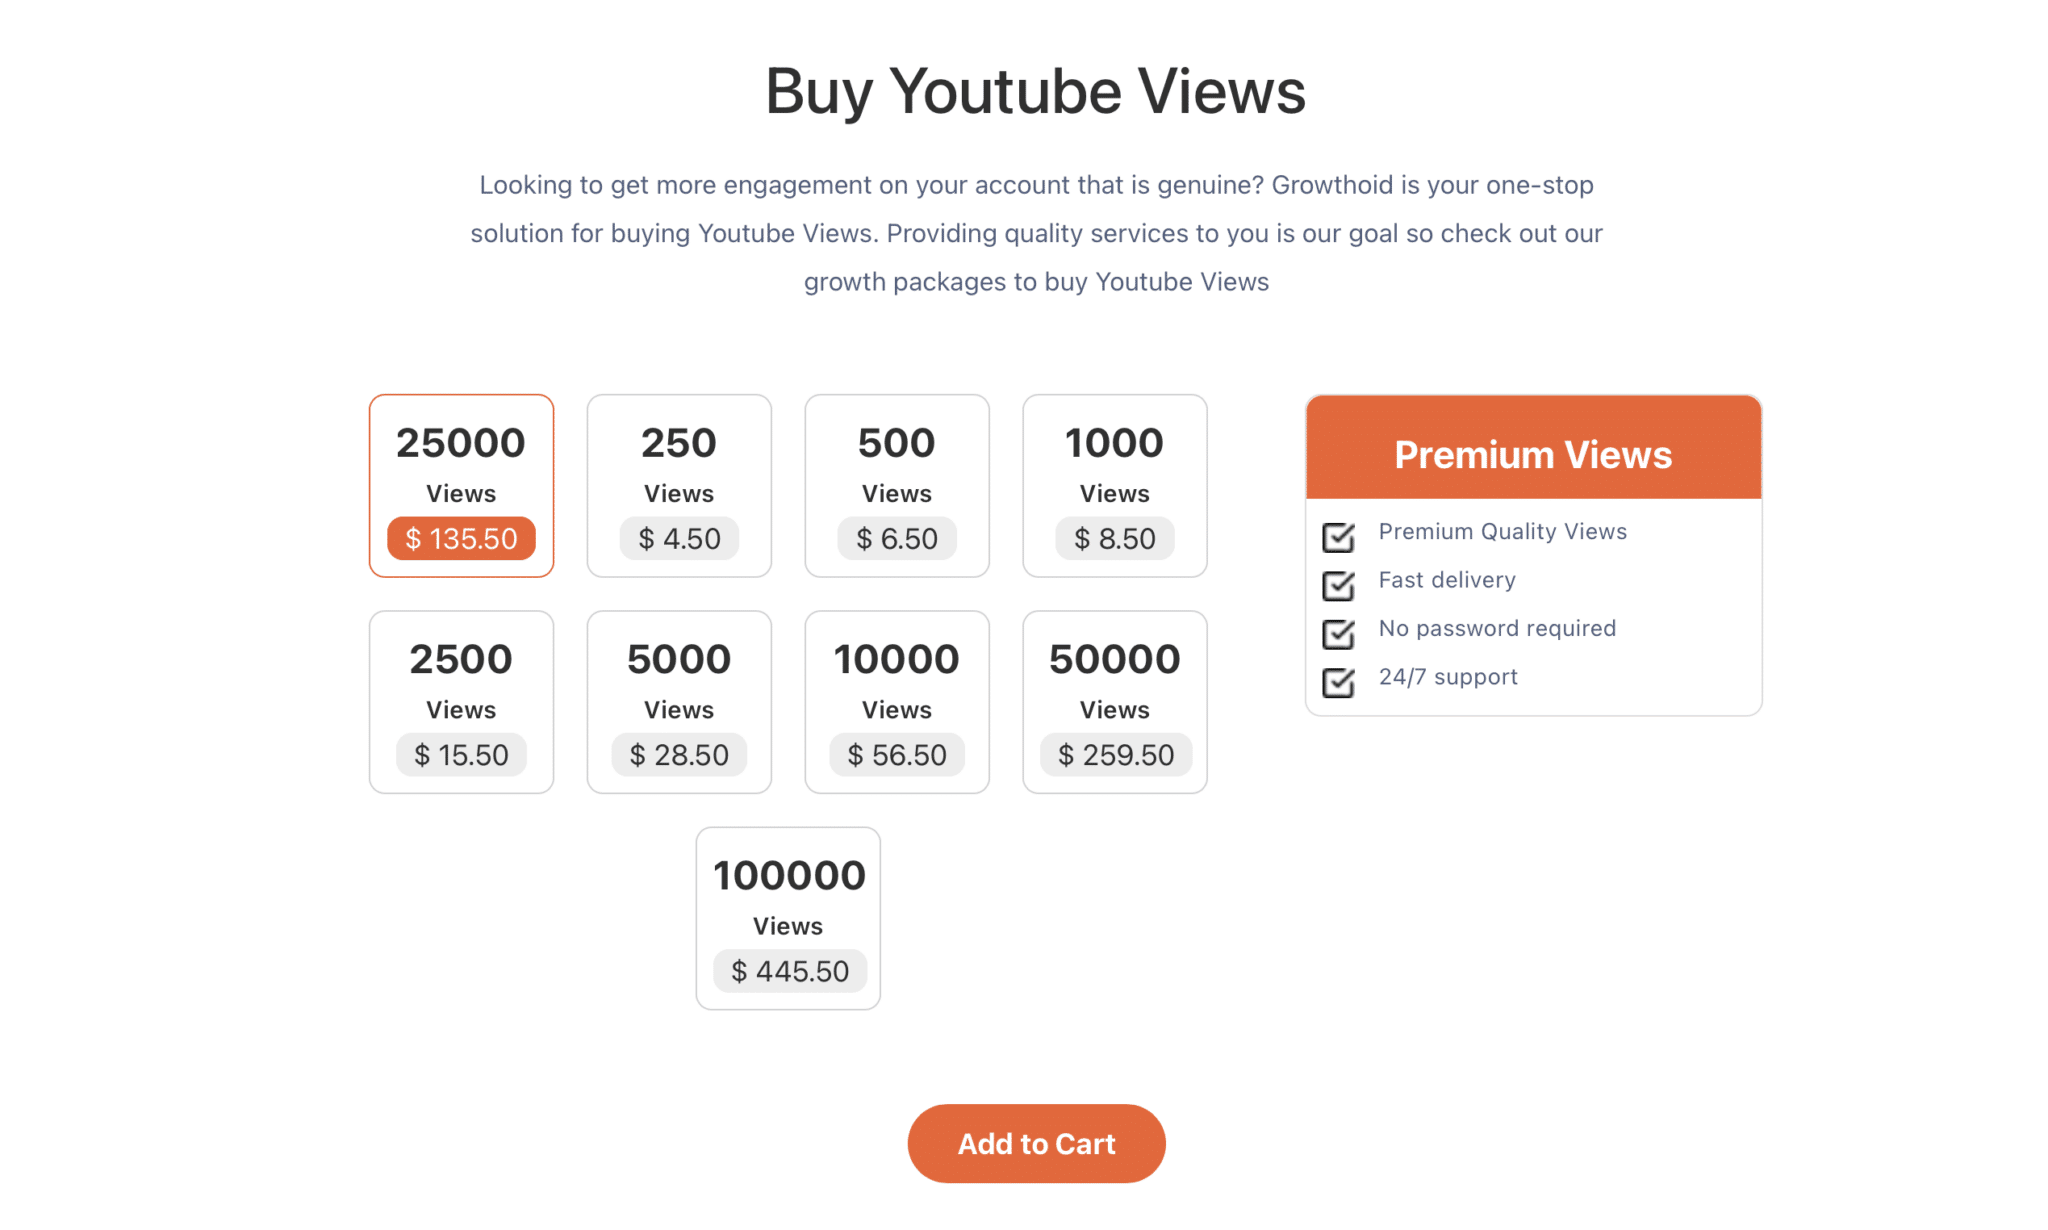Choose the 250 Views option
2048x1230 pixels.
coord(679,485)
